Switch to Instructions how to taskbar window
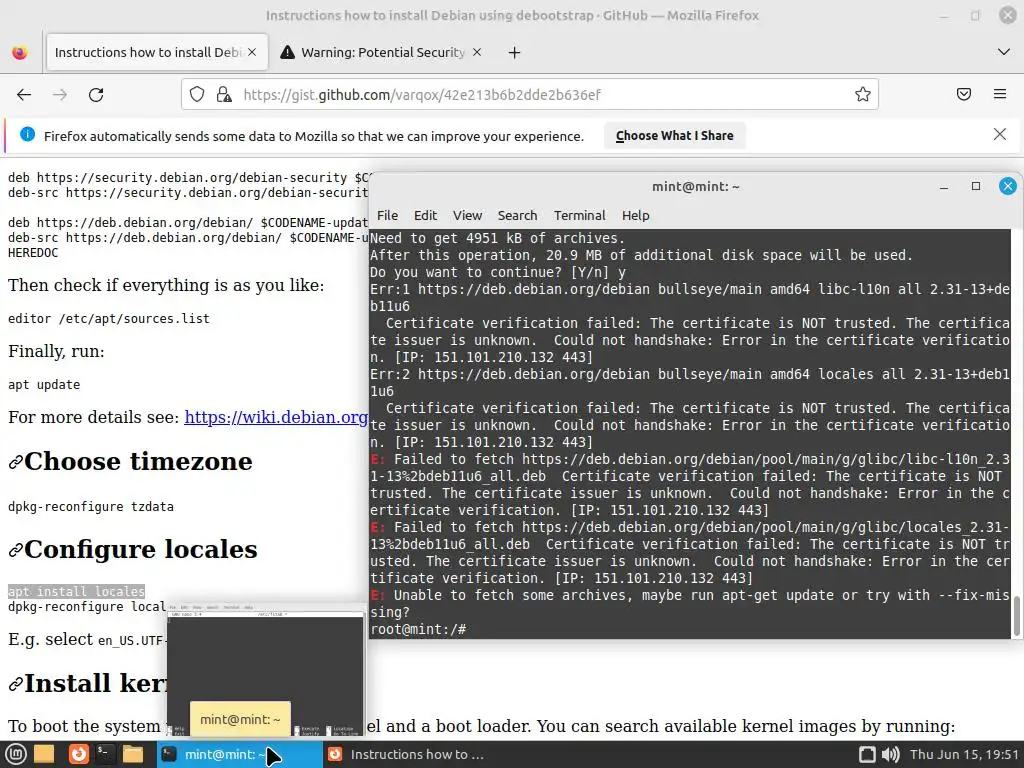The height and width of the screenshot is (768, 1024). tap(406, 754)
